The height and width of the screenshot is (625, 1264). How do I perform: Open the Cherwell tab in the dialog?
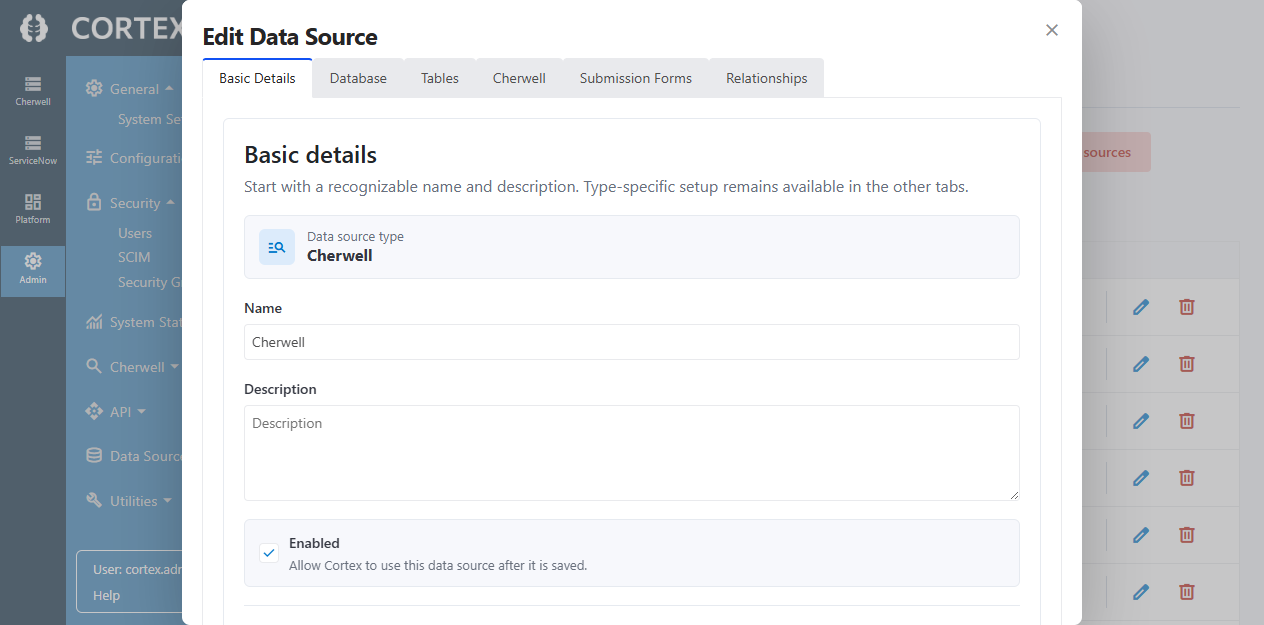(x=519, y=78)
